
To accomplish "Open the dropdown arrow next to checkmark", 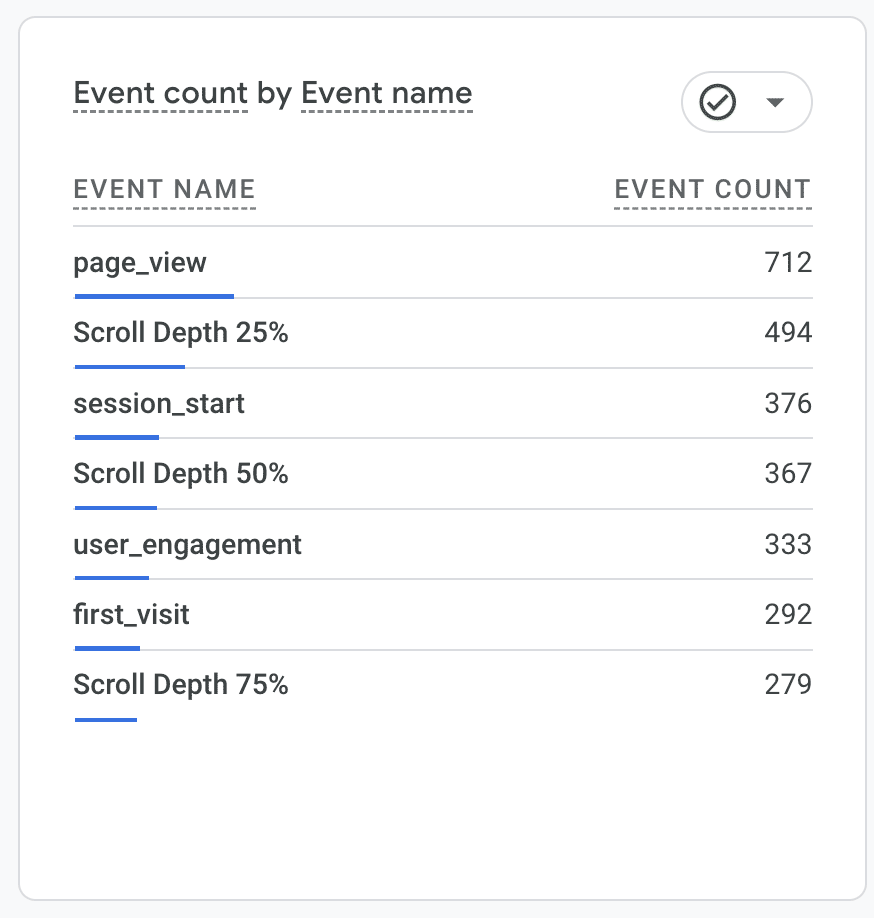I will point(774,102).
